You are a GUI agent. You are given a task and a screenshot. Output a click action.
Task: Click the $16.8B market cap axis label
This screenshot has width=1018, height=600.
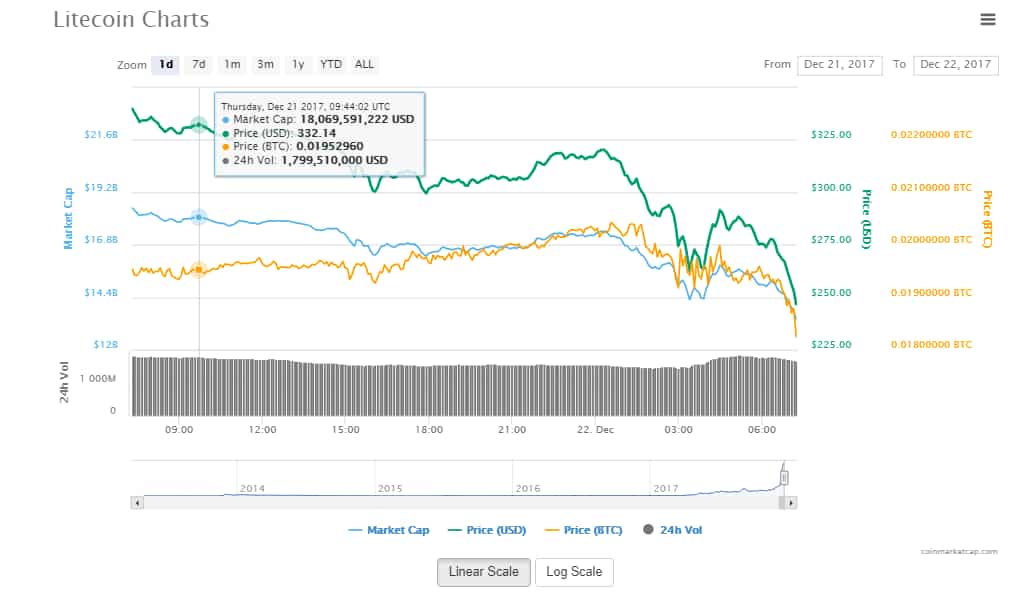pyautogui.click(x=101, y=240)
